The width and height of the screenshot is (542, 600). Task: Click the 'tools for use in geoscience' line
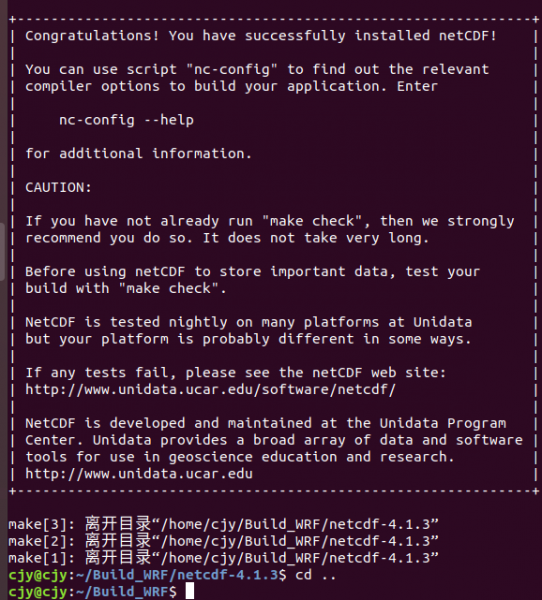pos(240,457)
